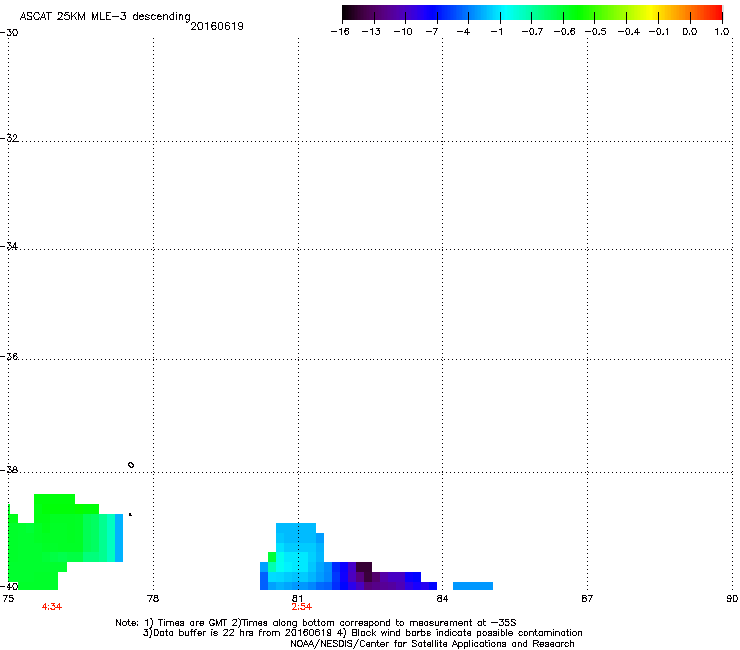Screen dimensions: 740x650
Task: Click the -7 color scale label
Action: (x=432, y=32)
